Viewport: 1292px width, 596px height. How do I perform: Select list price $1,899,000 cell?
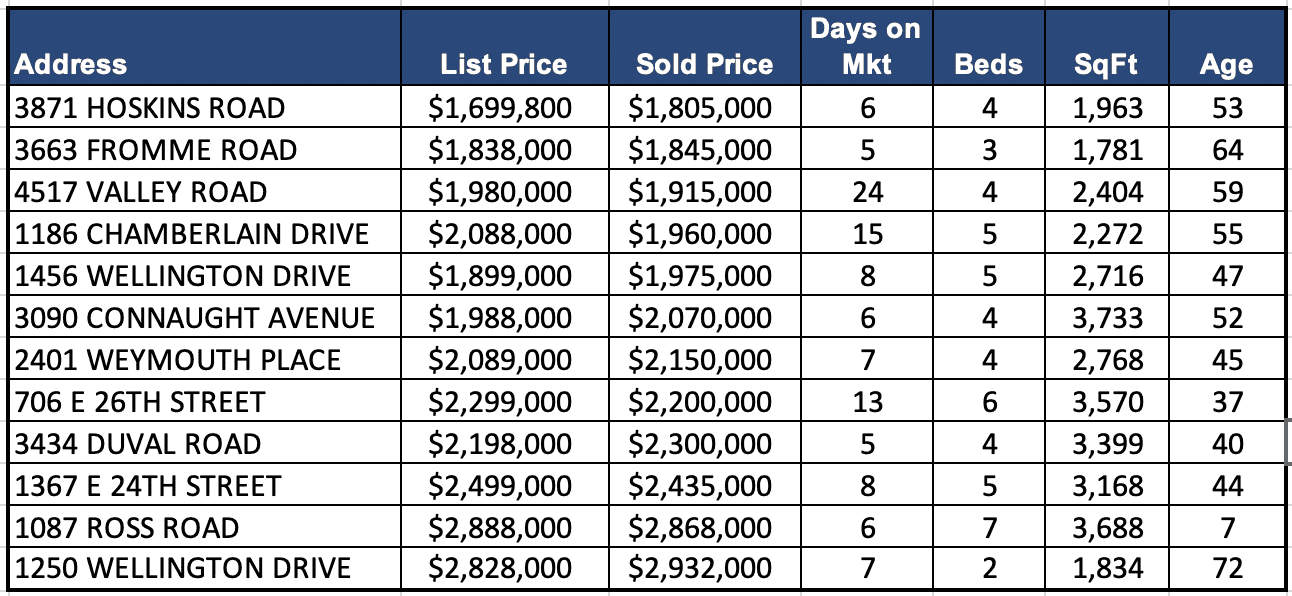click(x=500, y=276)
